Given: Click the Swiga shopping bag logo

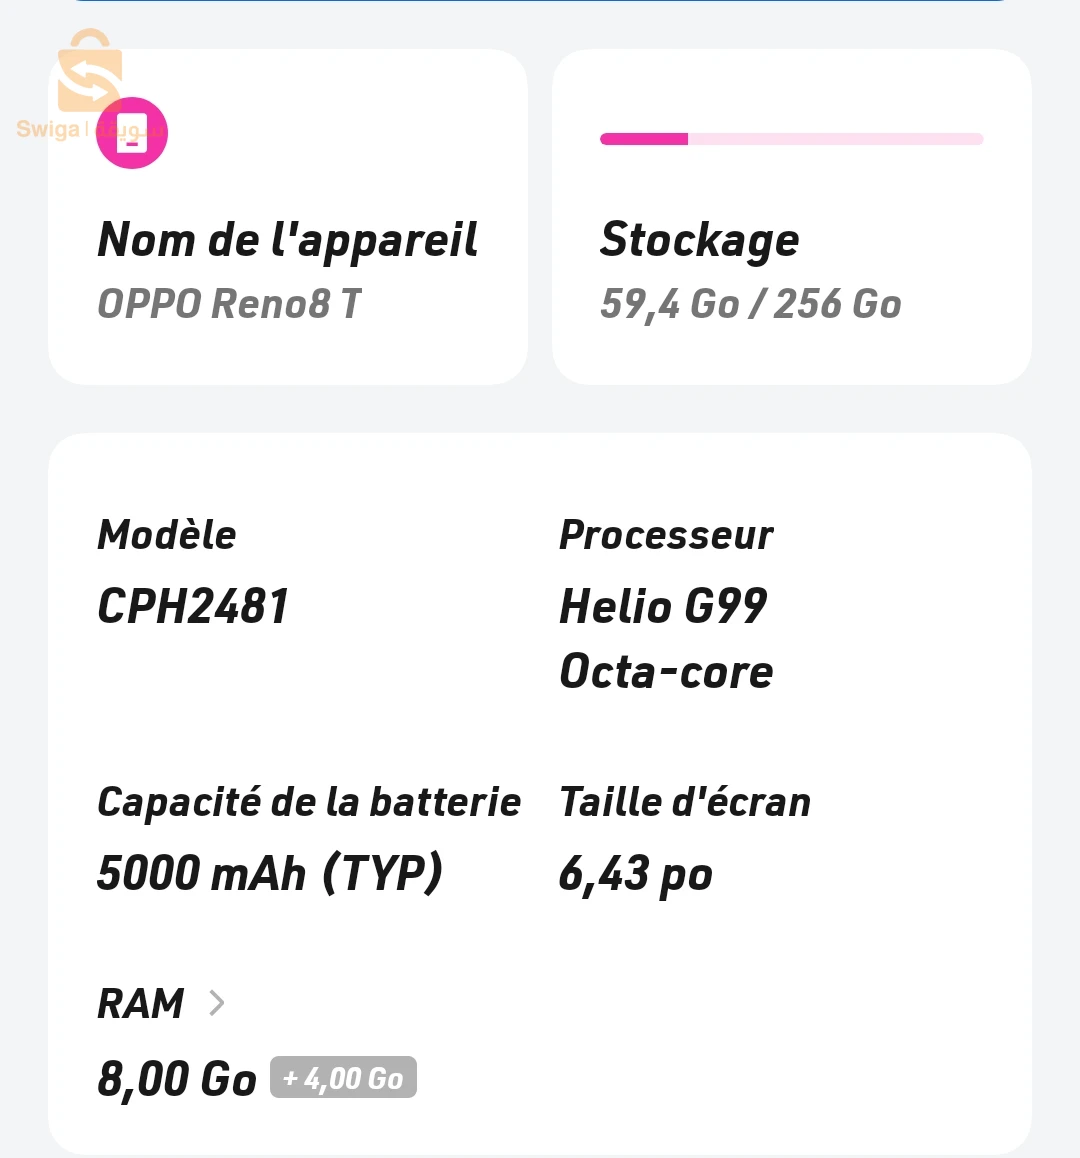Looking at the screenshot, I should point(89,71).
